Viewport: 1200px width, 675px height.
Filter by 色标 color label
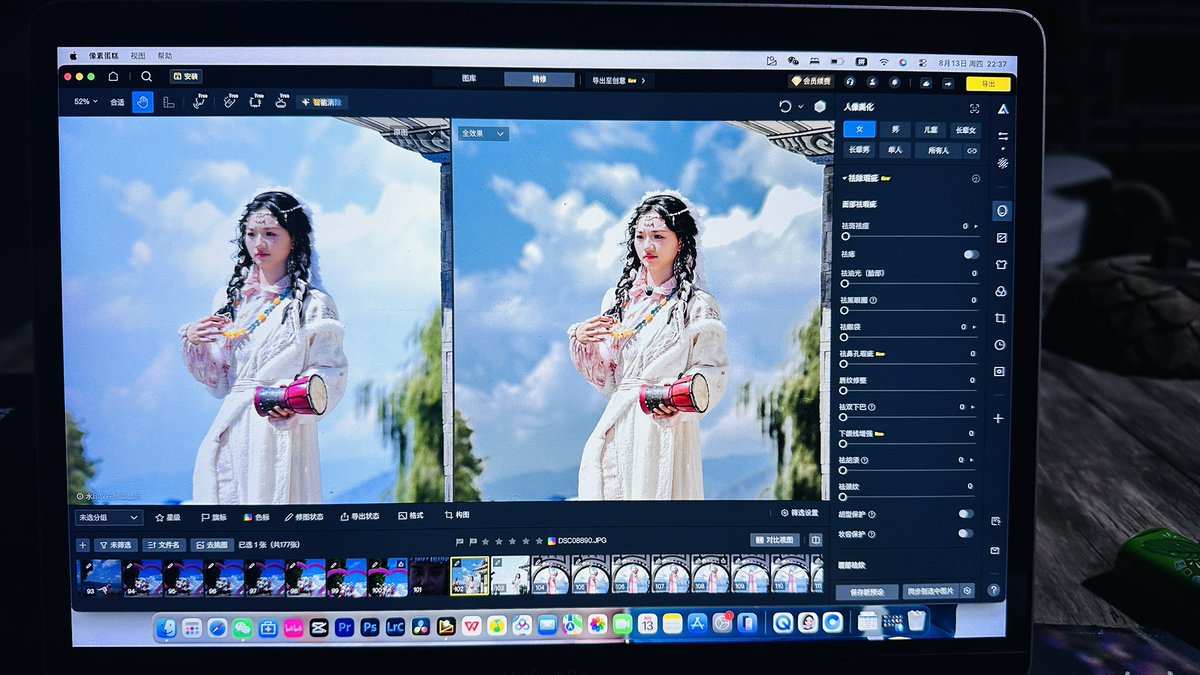coord(257,517)
